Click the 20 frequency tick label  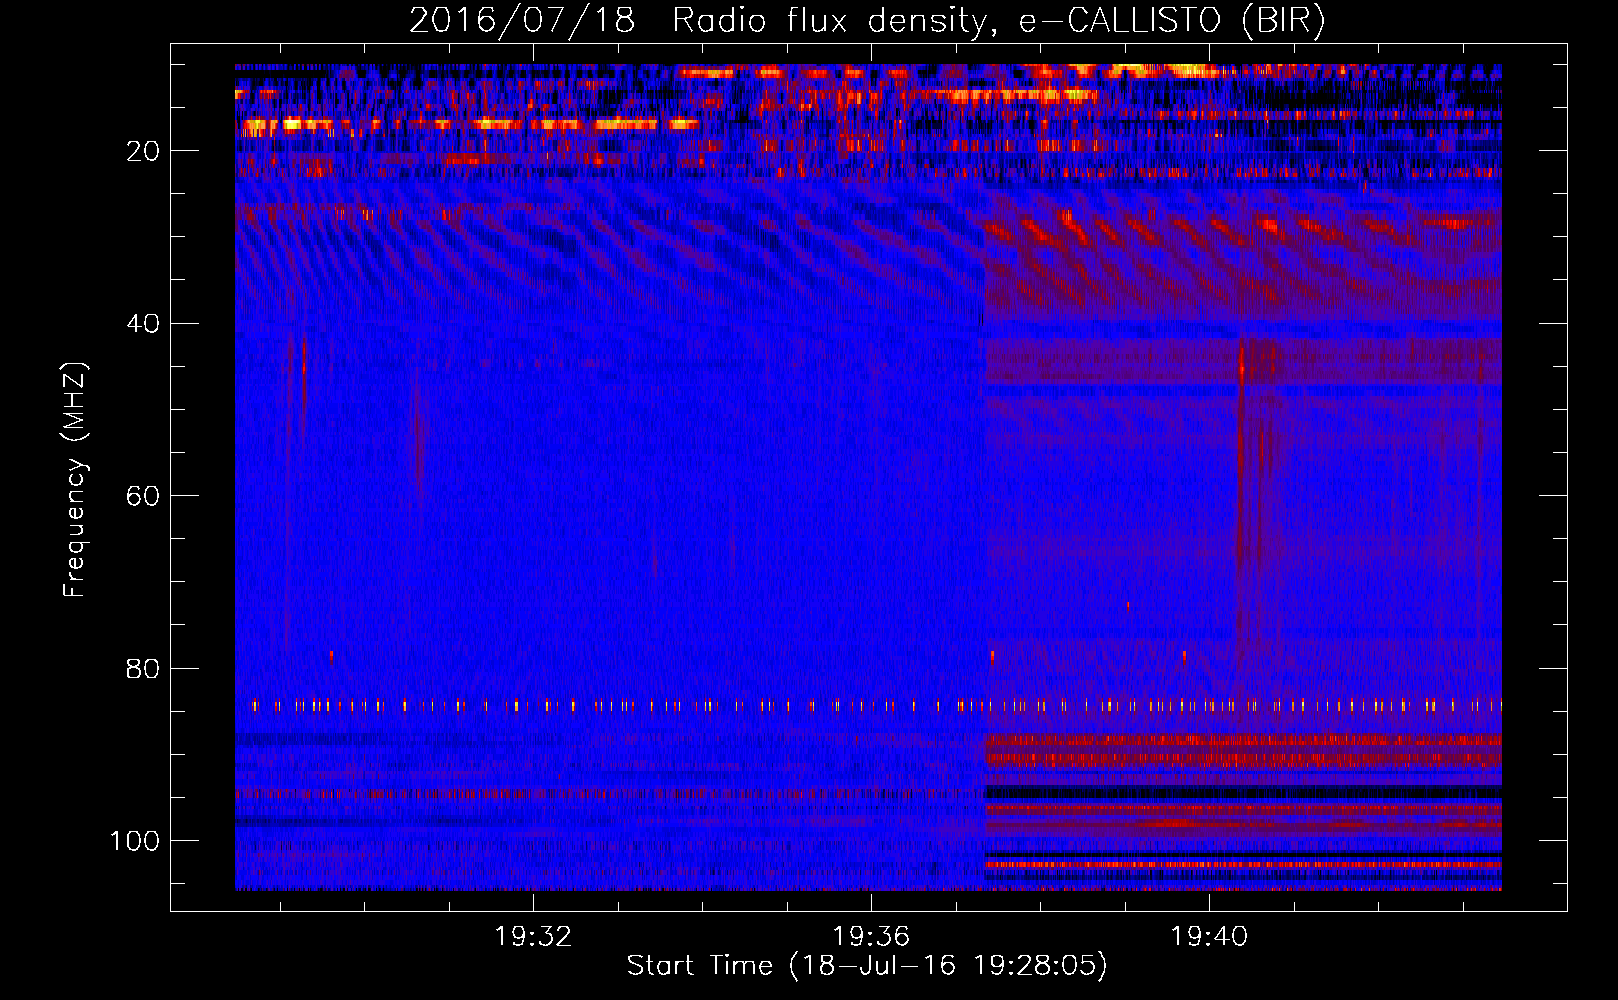coord(143,151)
